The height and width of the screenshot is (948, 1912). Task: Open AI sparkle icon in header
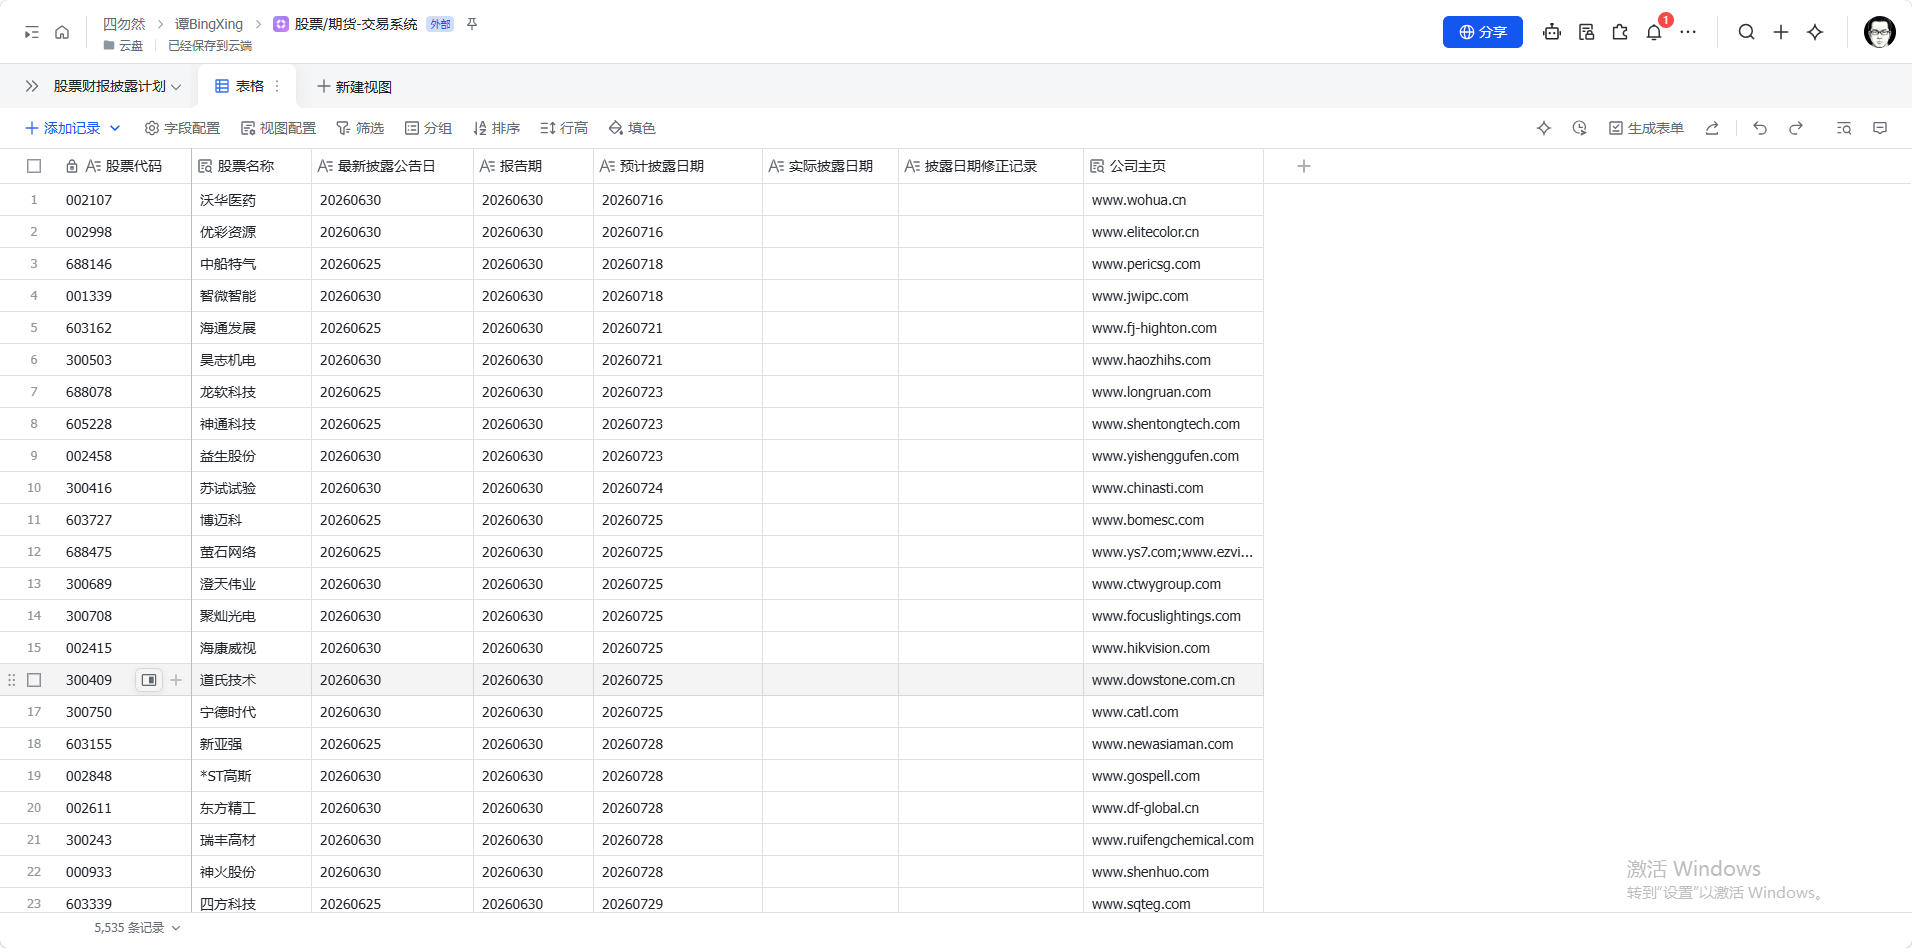click(1815, 32)
